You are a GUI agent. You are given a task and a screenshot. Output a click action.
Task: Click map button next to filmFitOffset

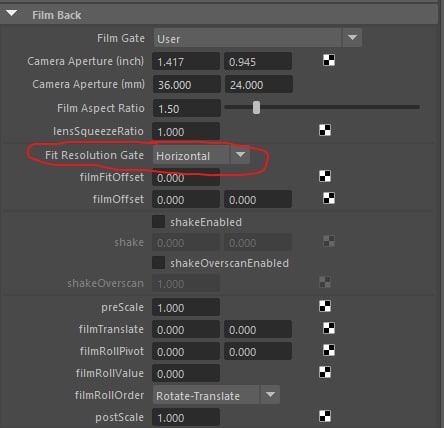325,176
